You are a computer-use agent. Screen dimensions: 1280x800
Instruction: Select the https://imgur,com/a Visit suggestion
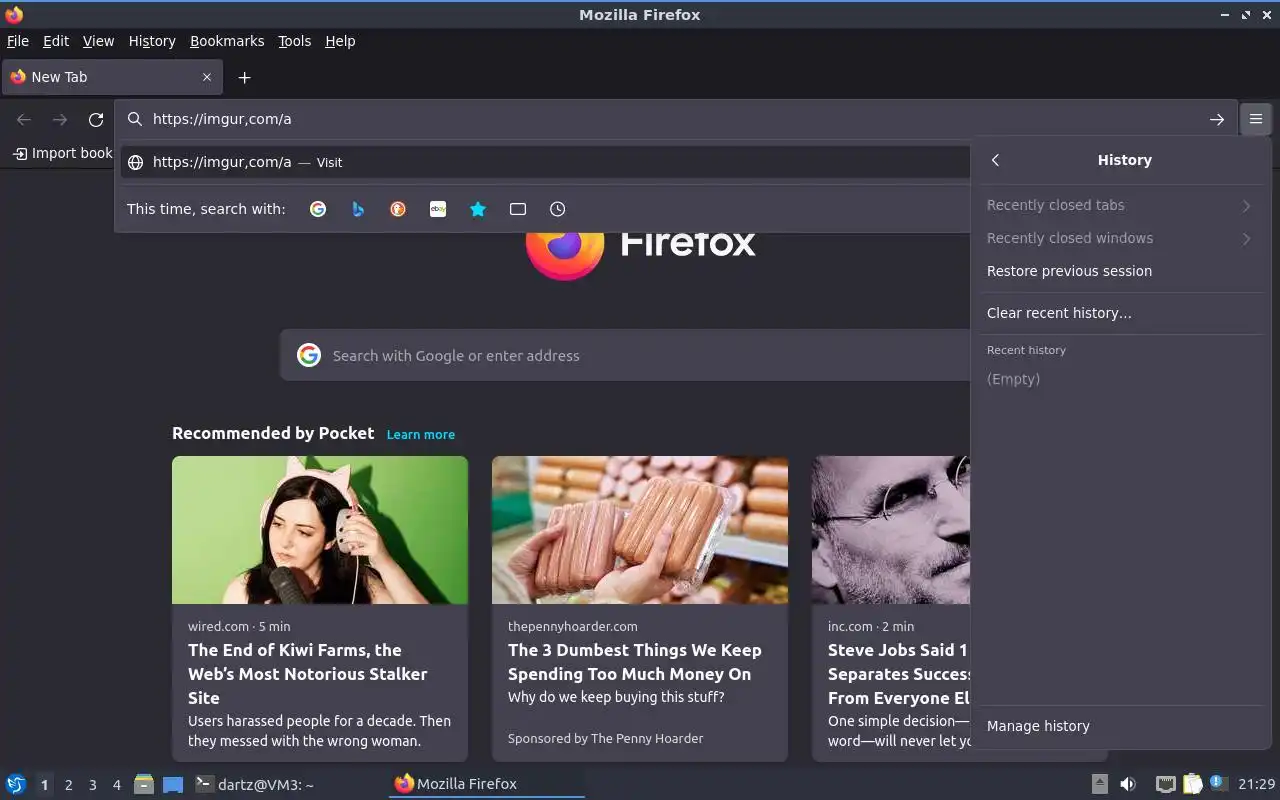click(545, 162)
